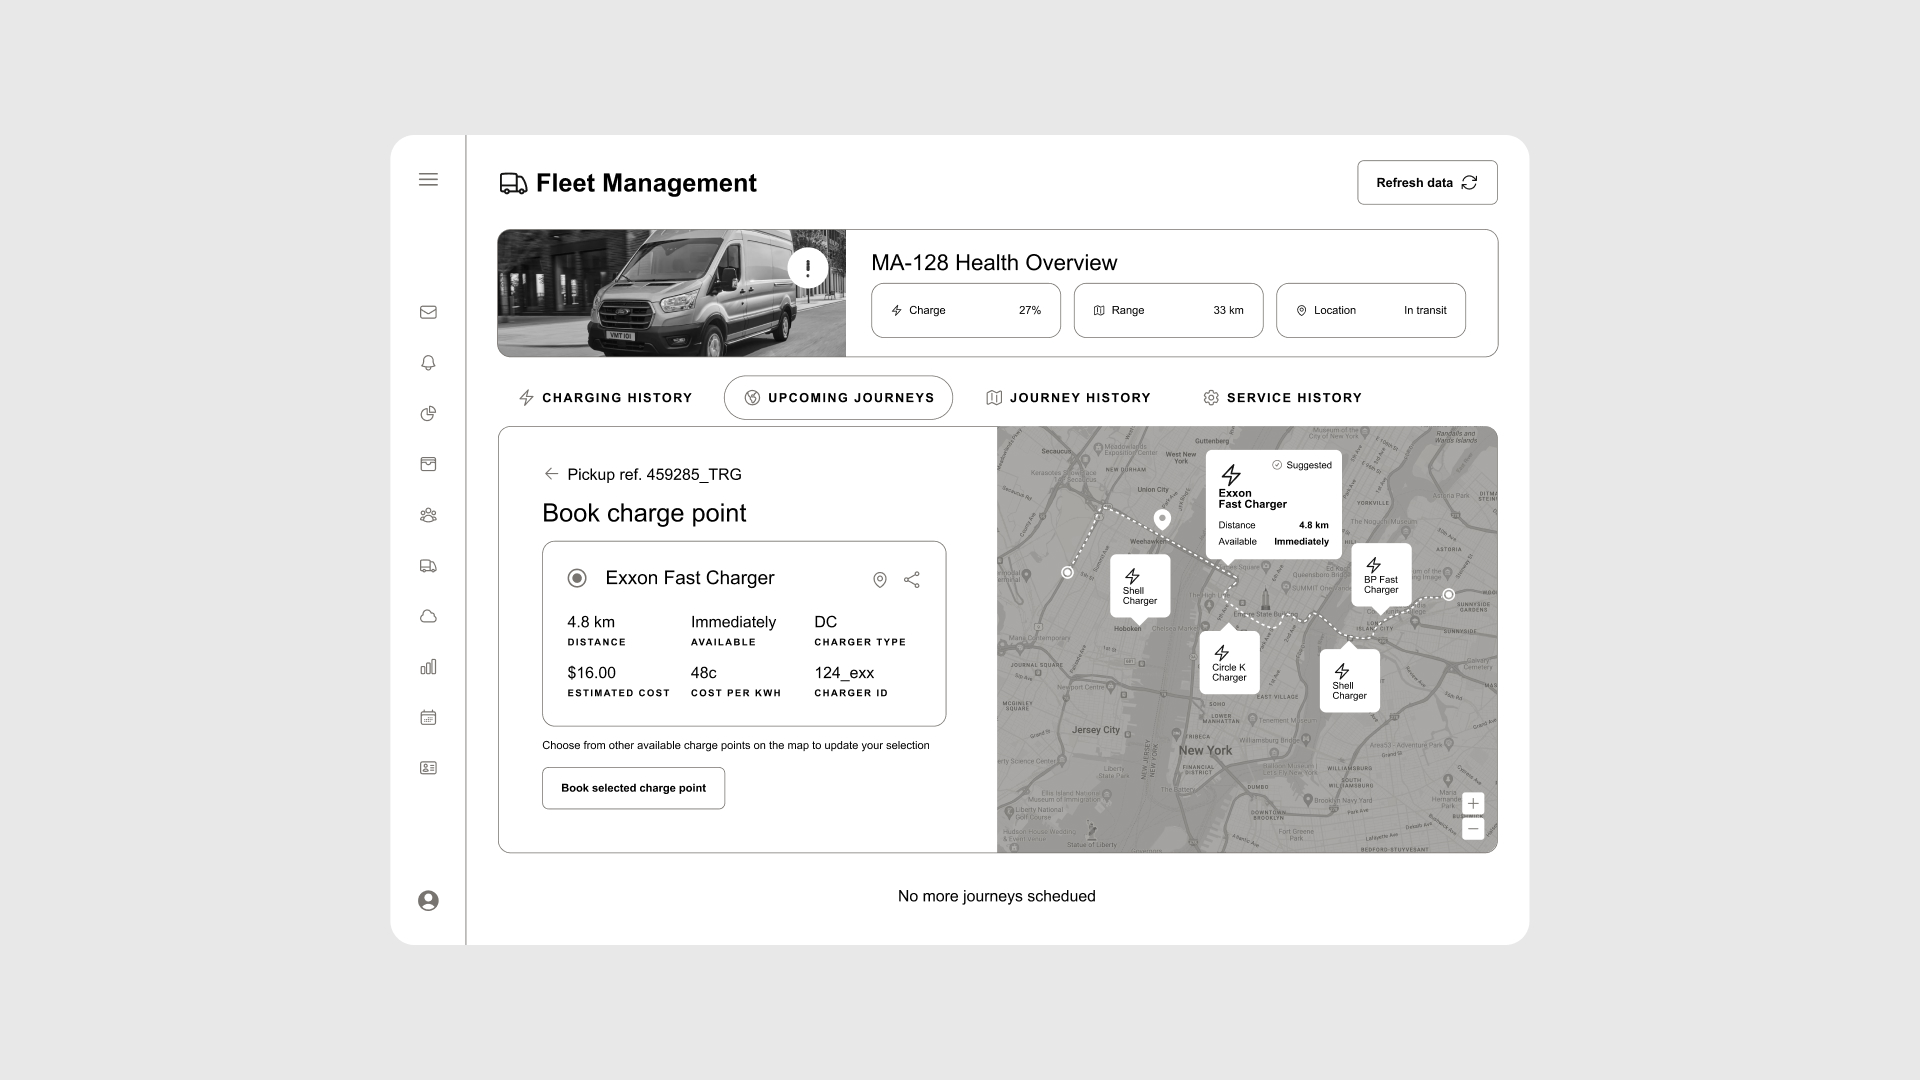Open the calendar icon in the sidebar
Image resolution: width=1920 pixels, height=1080 pixels.
428,717
